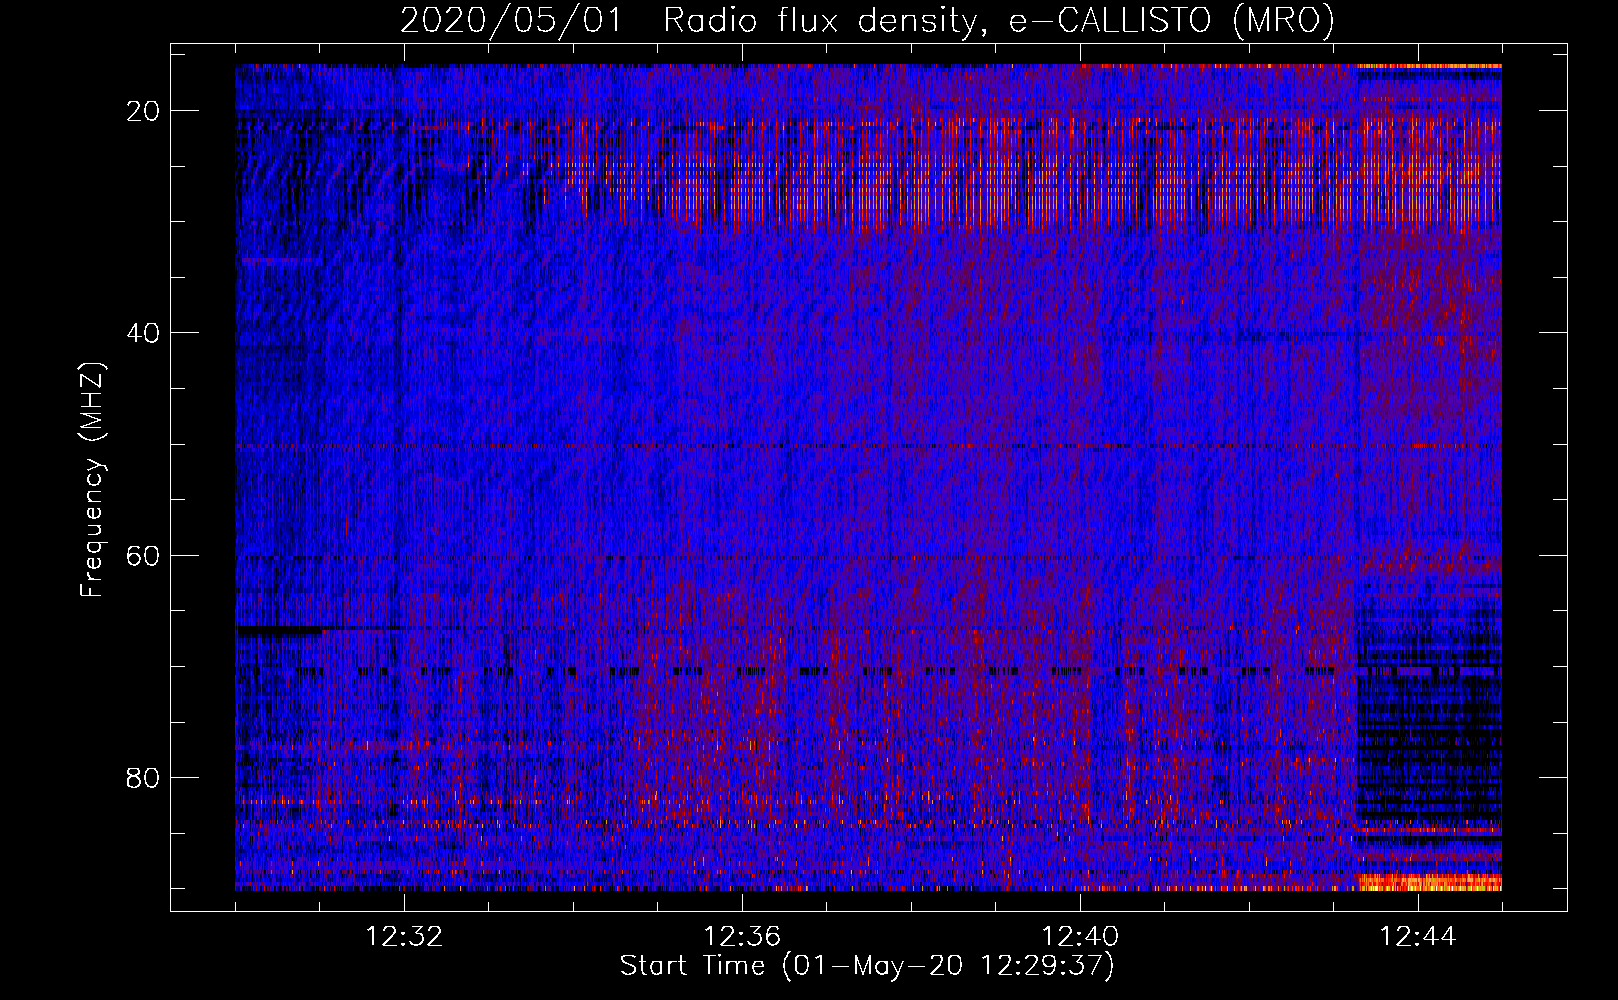Click the 12:36 time tick label

[742, 937]
